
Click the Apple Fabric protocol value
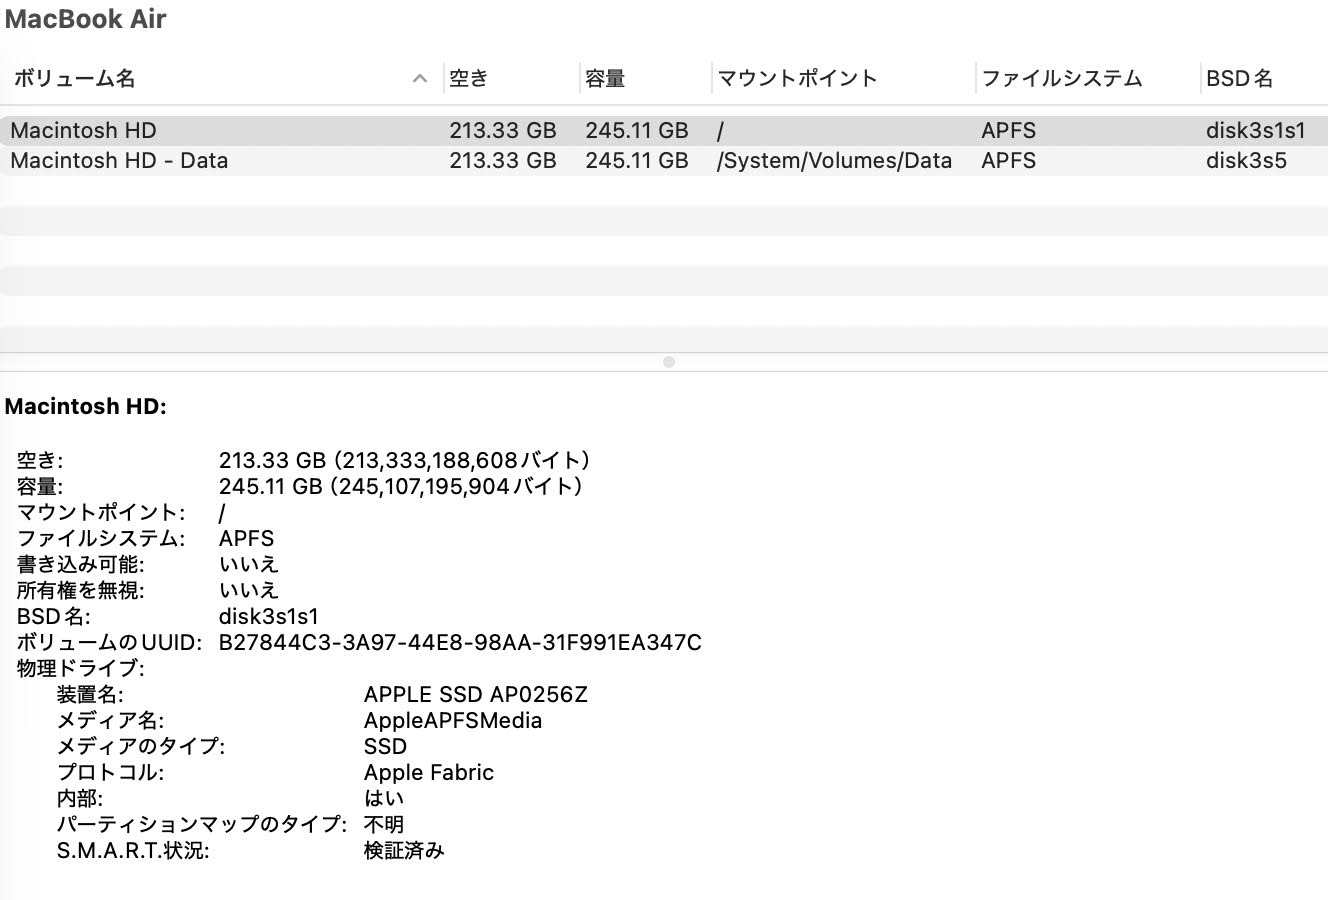click(428, 772)
